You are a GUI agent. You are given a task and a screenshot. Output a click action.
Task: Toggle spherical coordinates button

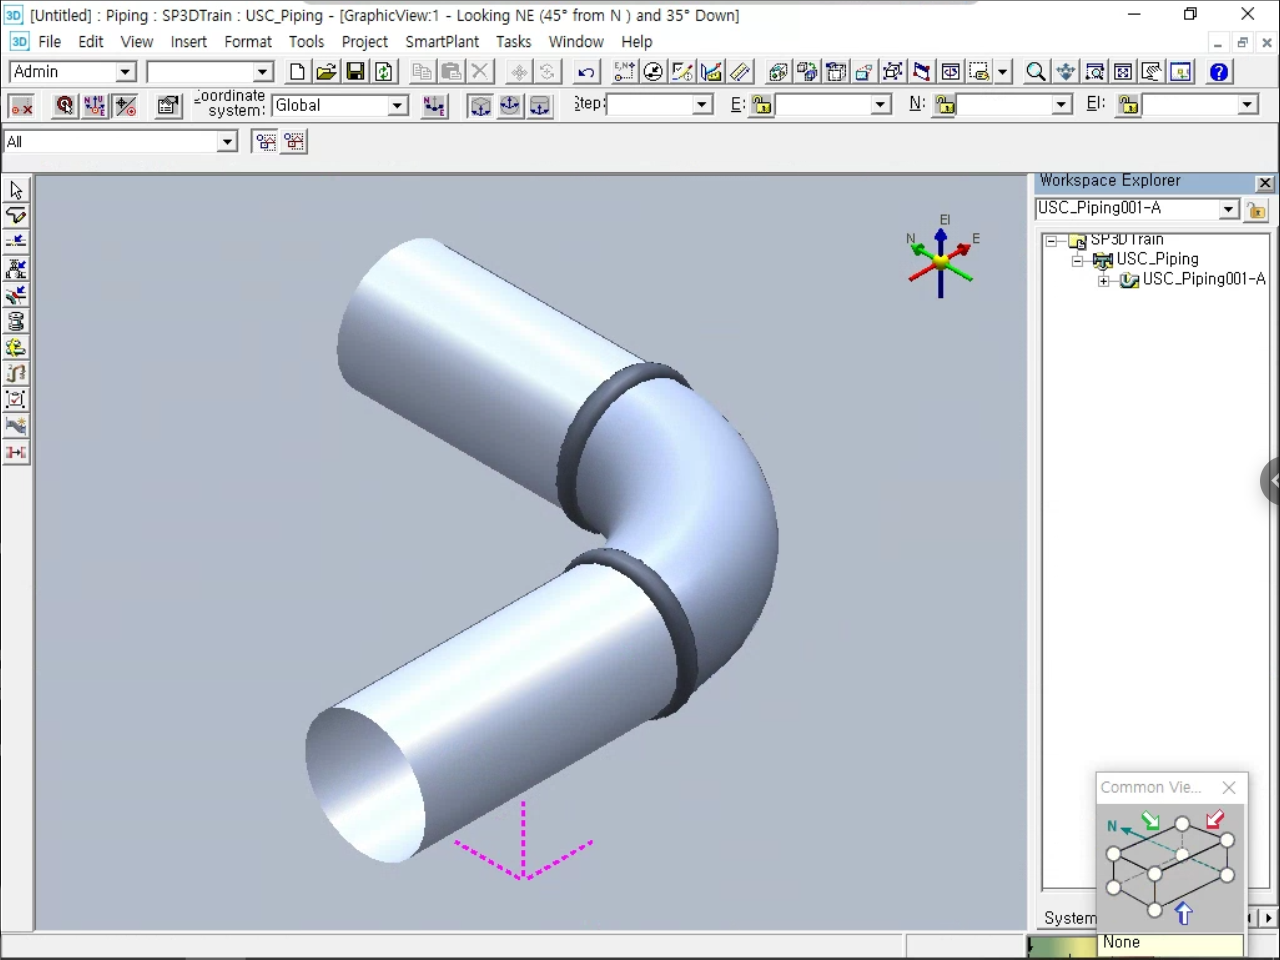pos(510,106)
